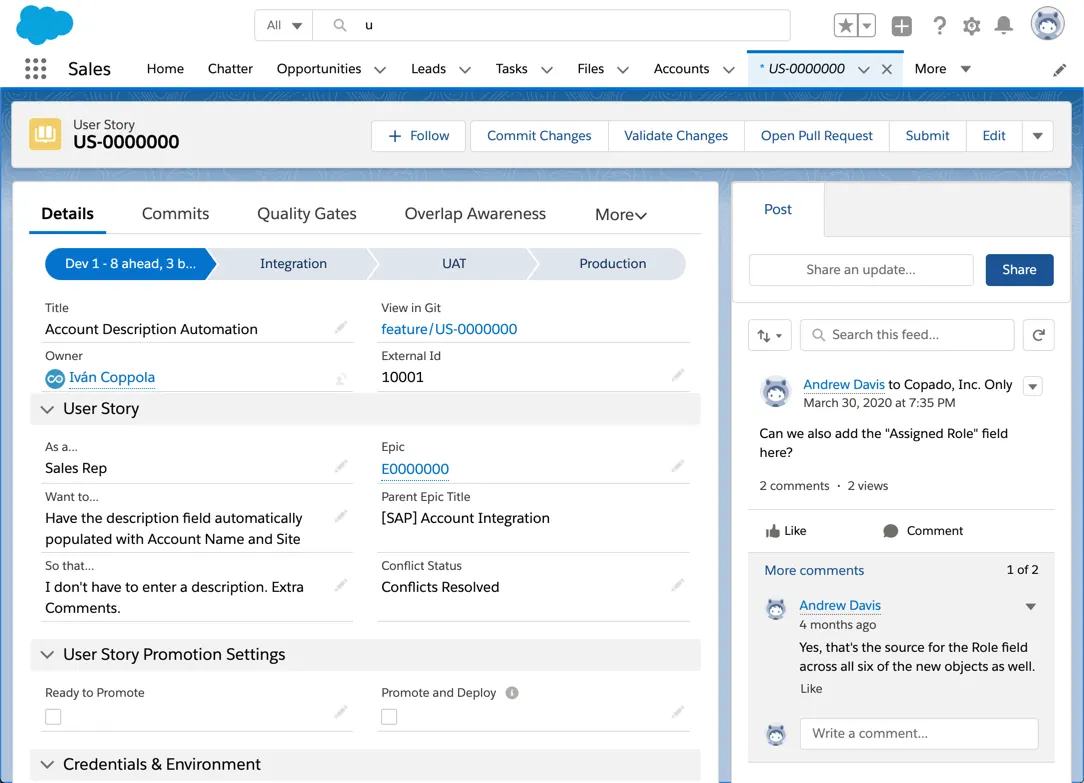Screen dimensions: 1084x783
Task: Click the Favorites star icon
Action: tap(845, 26)
